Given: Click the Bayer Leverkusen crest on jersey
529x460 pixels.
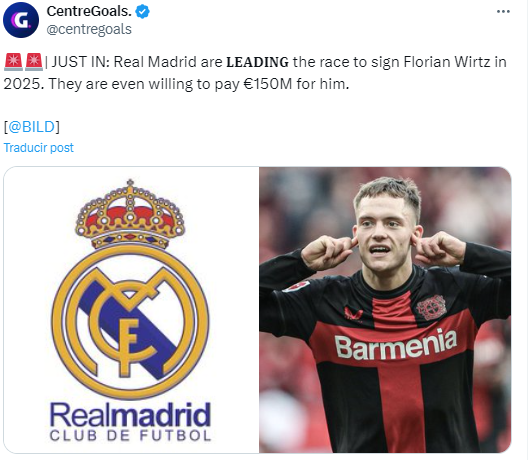Looking at the screenshot, I should click(431, 307).
